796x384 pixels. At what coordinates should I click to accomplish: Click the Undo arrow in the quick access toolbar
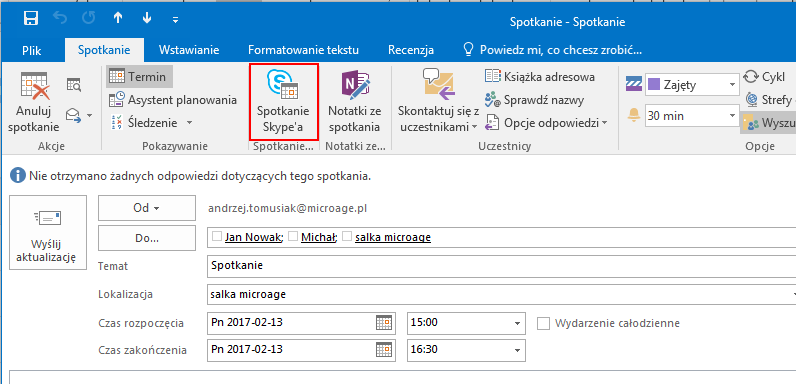pos(60,19)
